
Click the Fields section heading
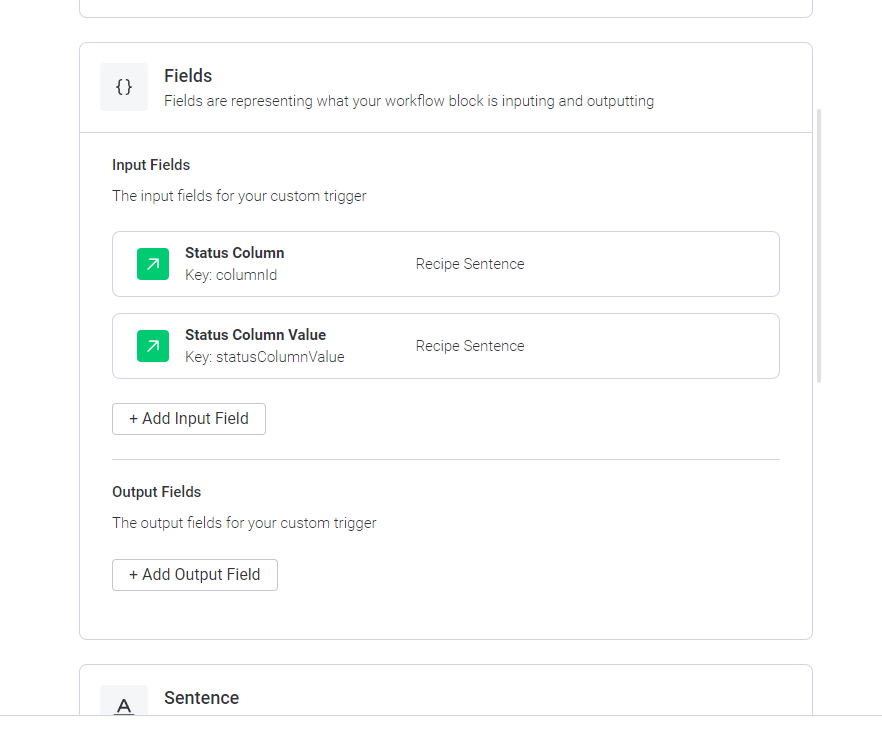(188, 76)
